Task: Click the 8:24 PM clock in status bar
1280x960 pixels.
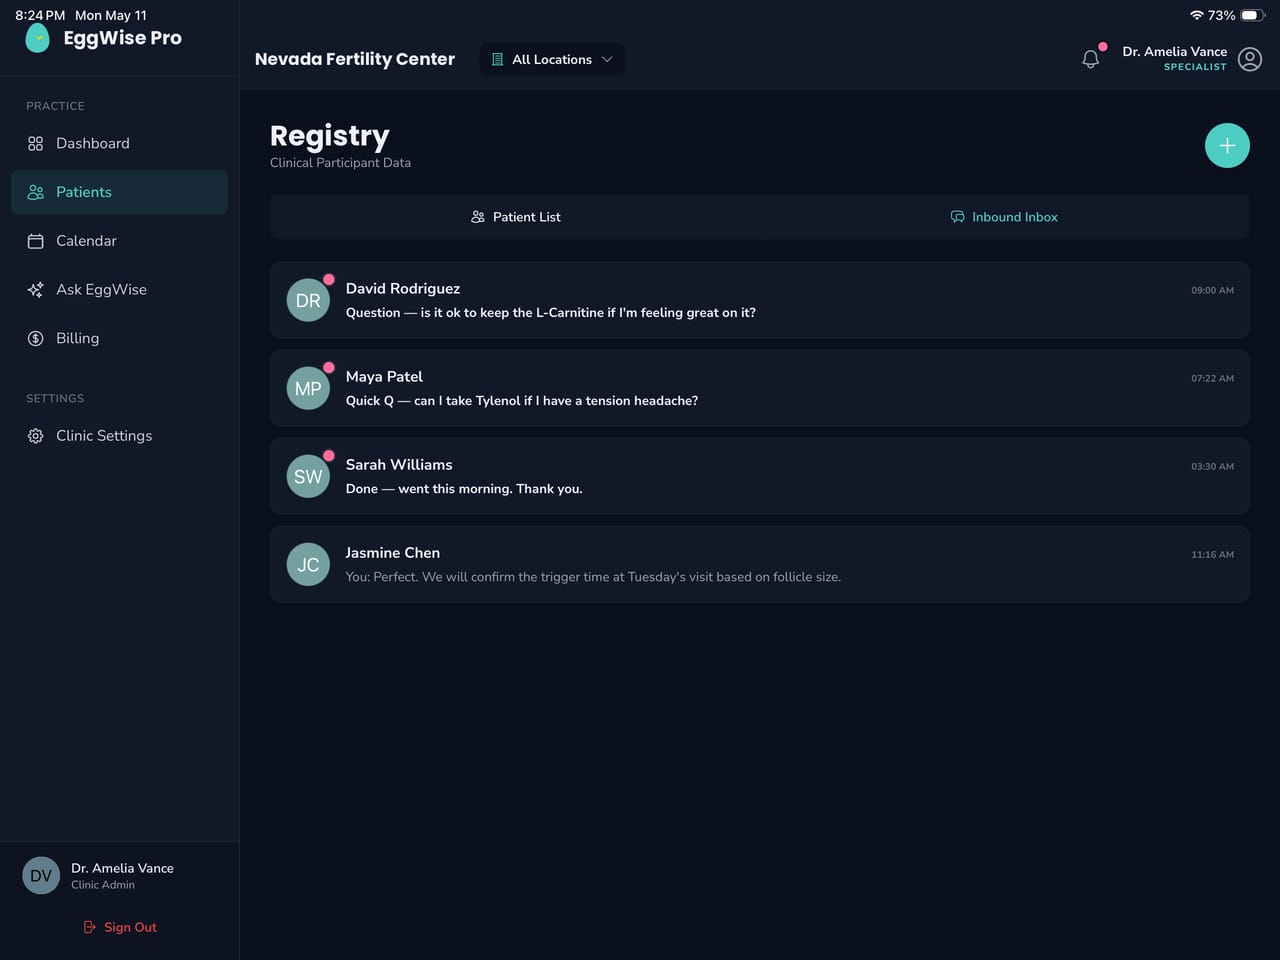Action: [x=40, y=15]
